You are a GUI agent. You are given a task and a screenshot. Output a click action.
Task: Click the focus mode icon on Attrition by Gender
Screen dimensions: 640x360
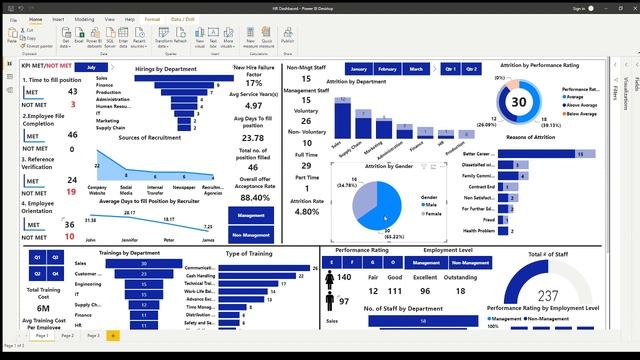coord(433,166)
